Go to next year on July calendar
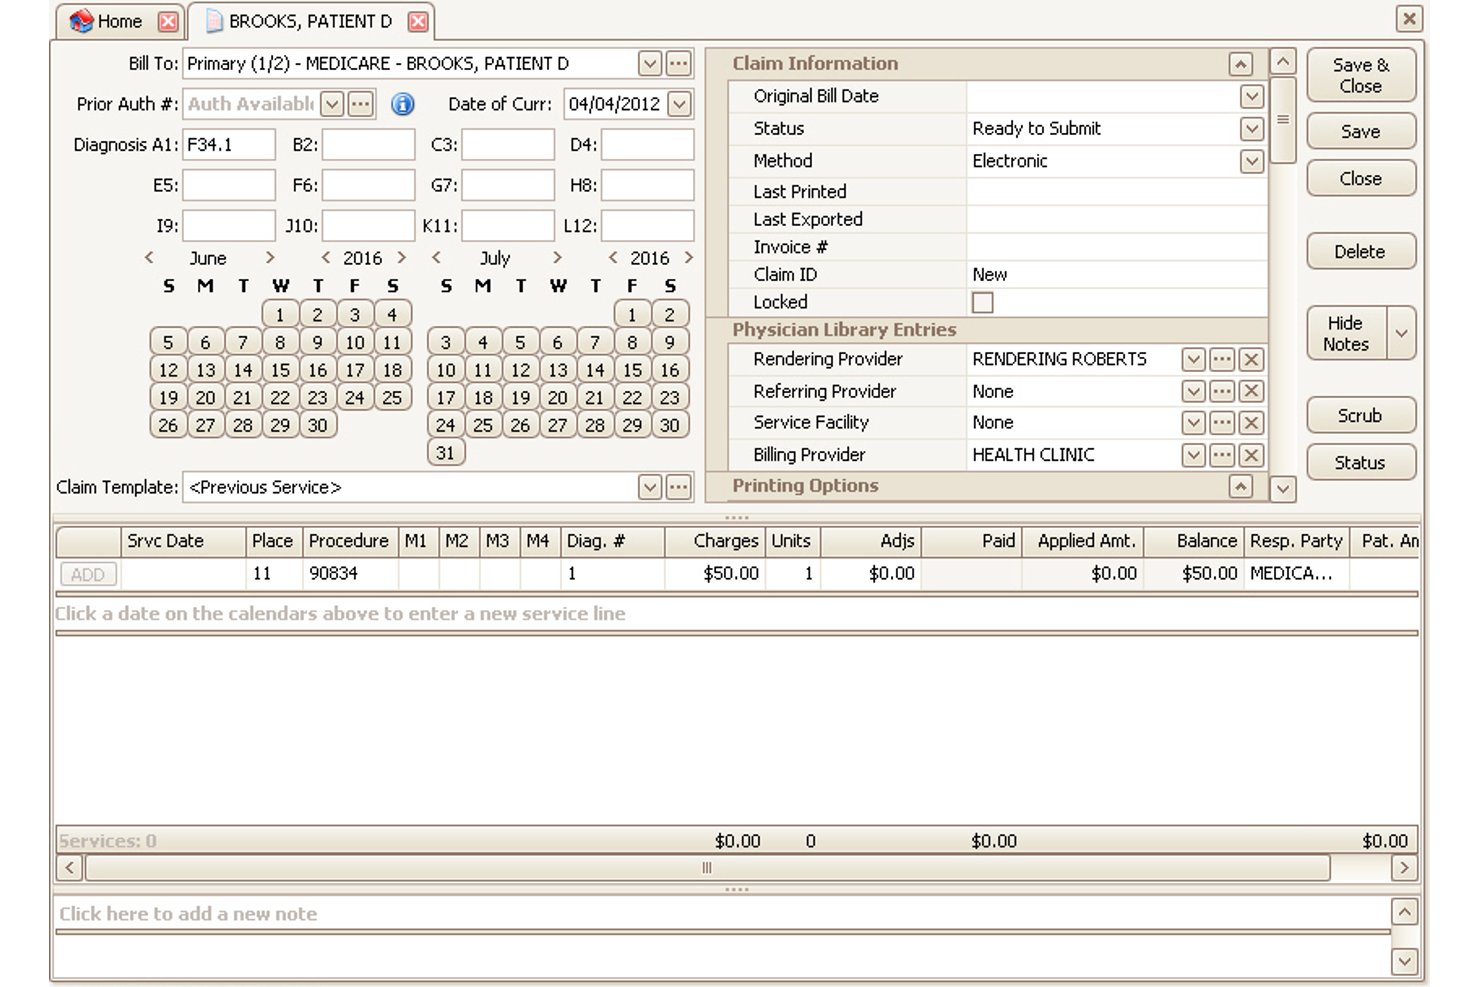Screen dimensions: 1480x987 688,258
